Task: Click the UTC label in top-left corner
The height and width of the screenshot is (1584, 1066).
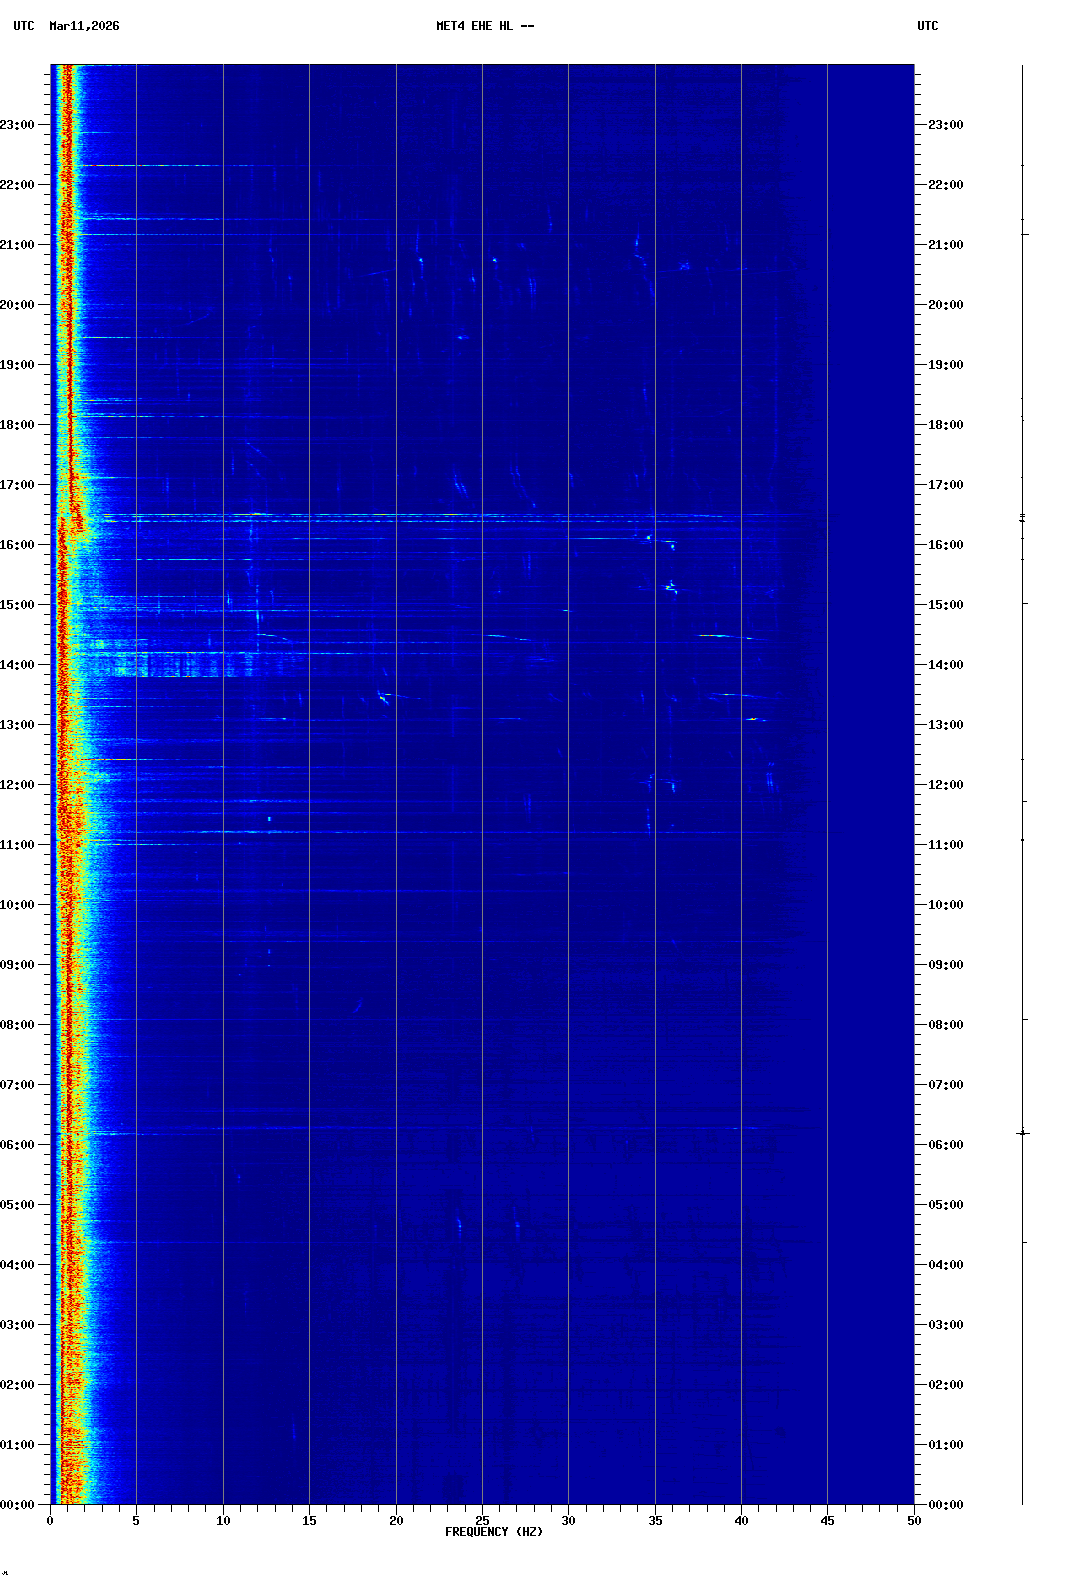Action: 24,26
